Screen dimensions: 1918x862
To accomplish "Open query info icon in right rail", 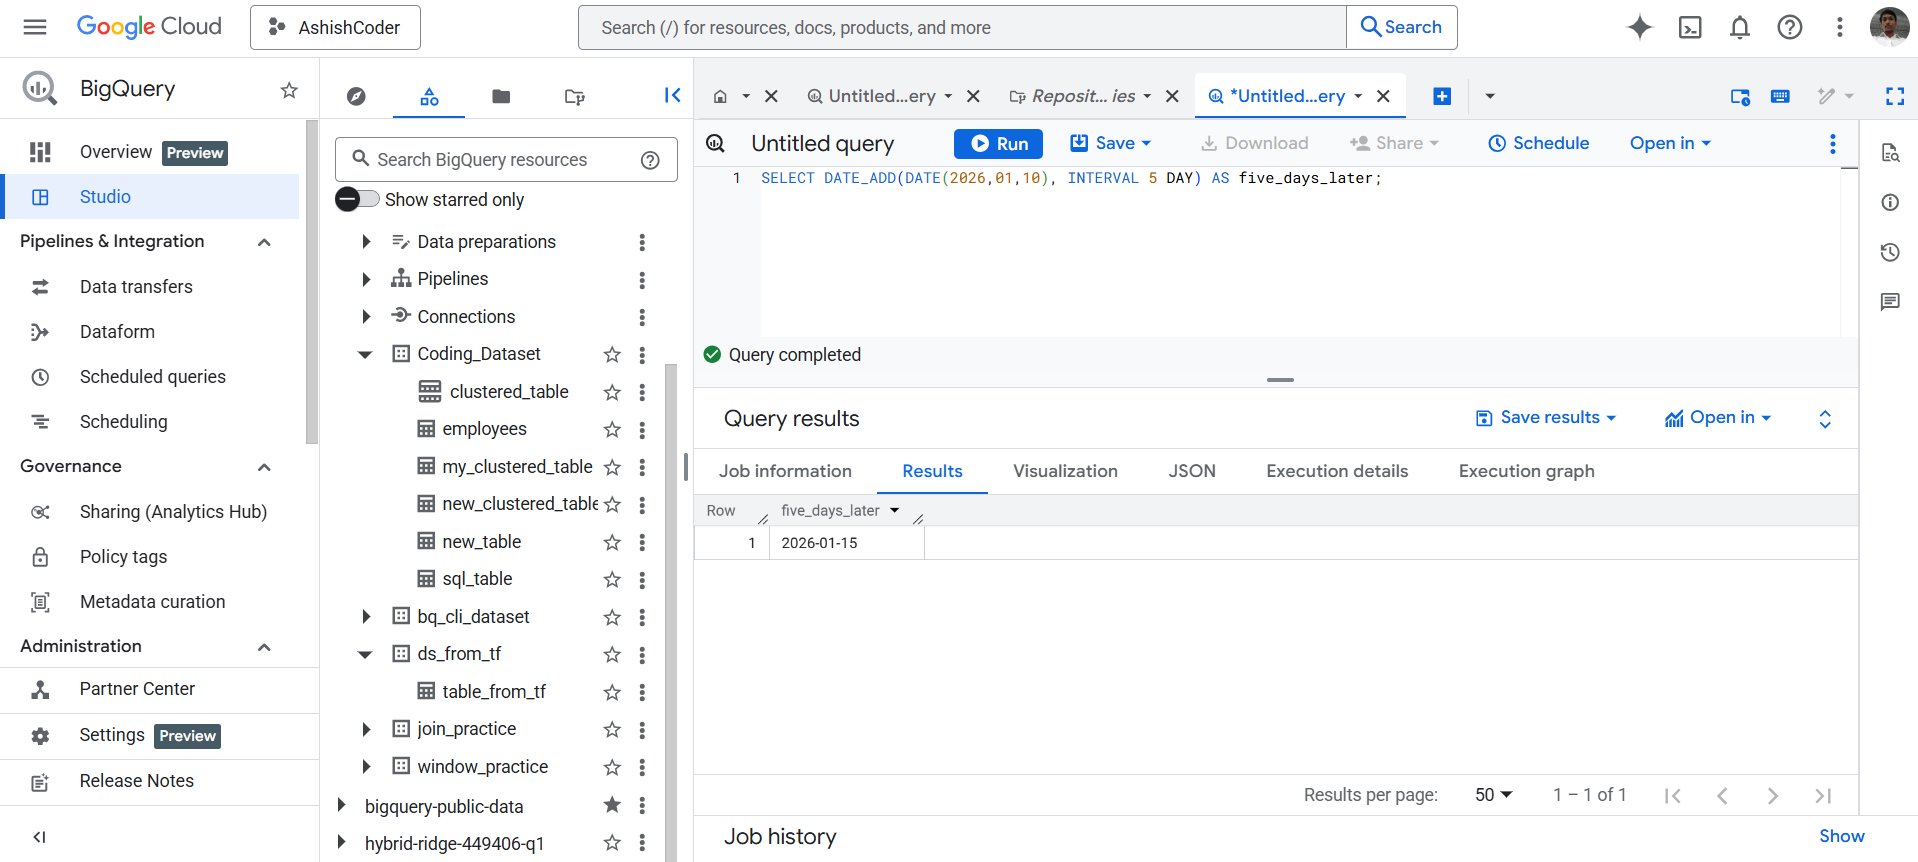I will click(1890, 202).
